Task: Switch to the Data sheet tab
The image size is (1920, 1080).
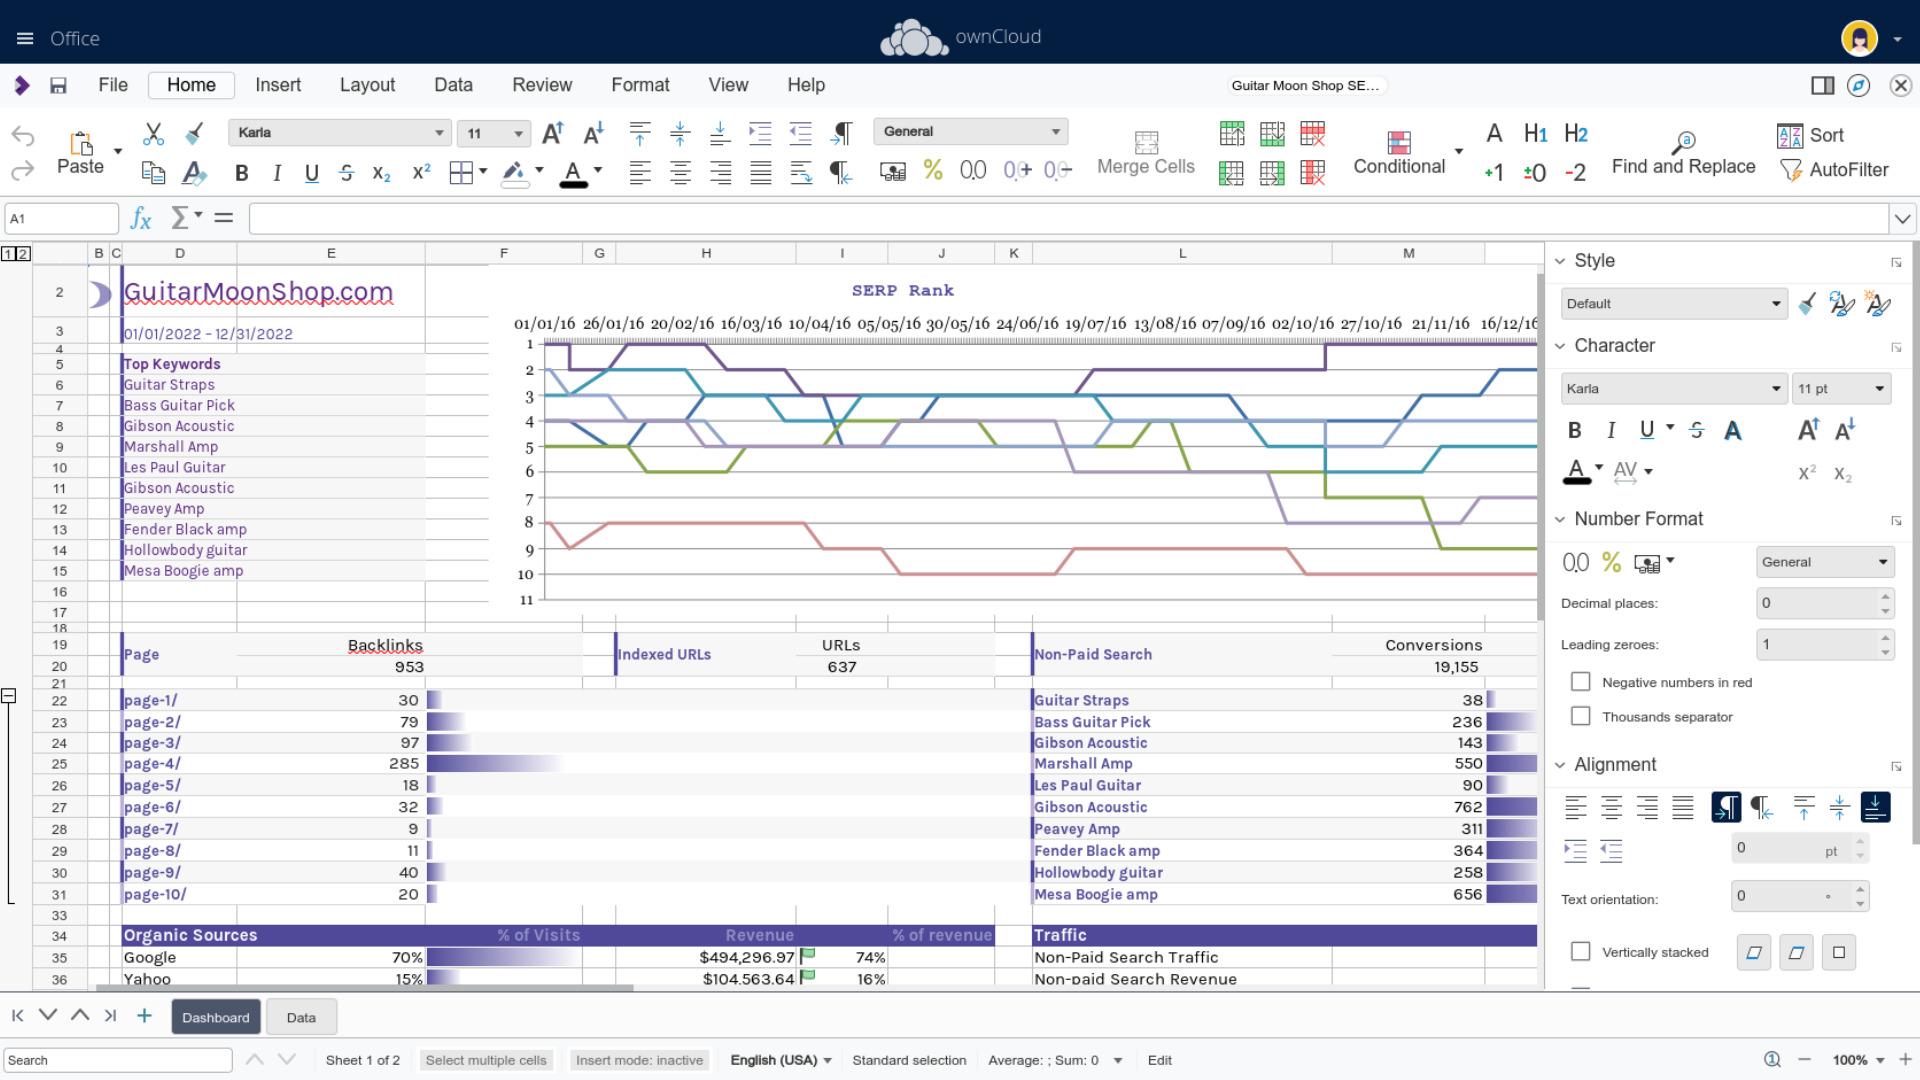Action: click(301, 1017)
